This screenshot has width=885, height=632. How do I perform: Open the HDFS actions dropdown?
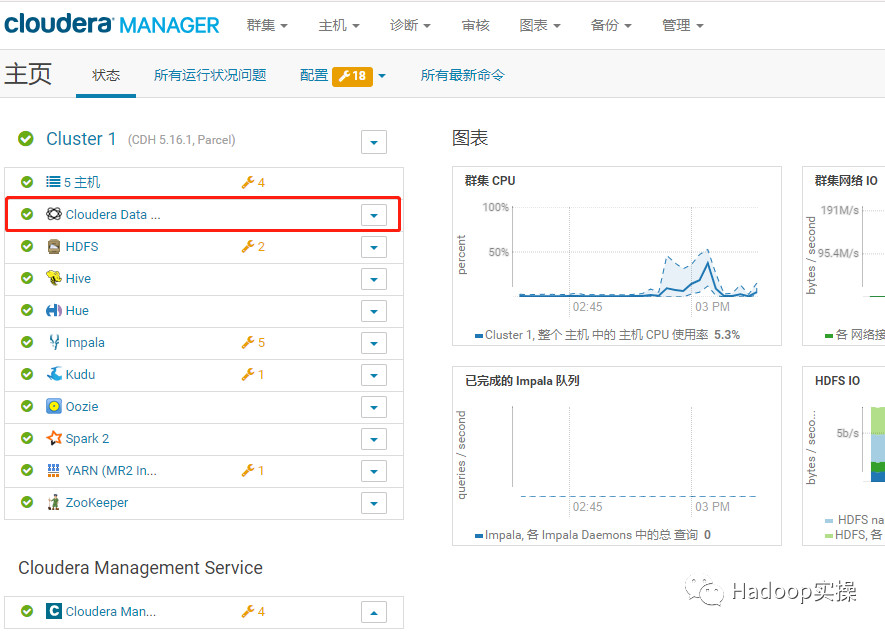click(373, 246)
